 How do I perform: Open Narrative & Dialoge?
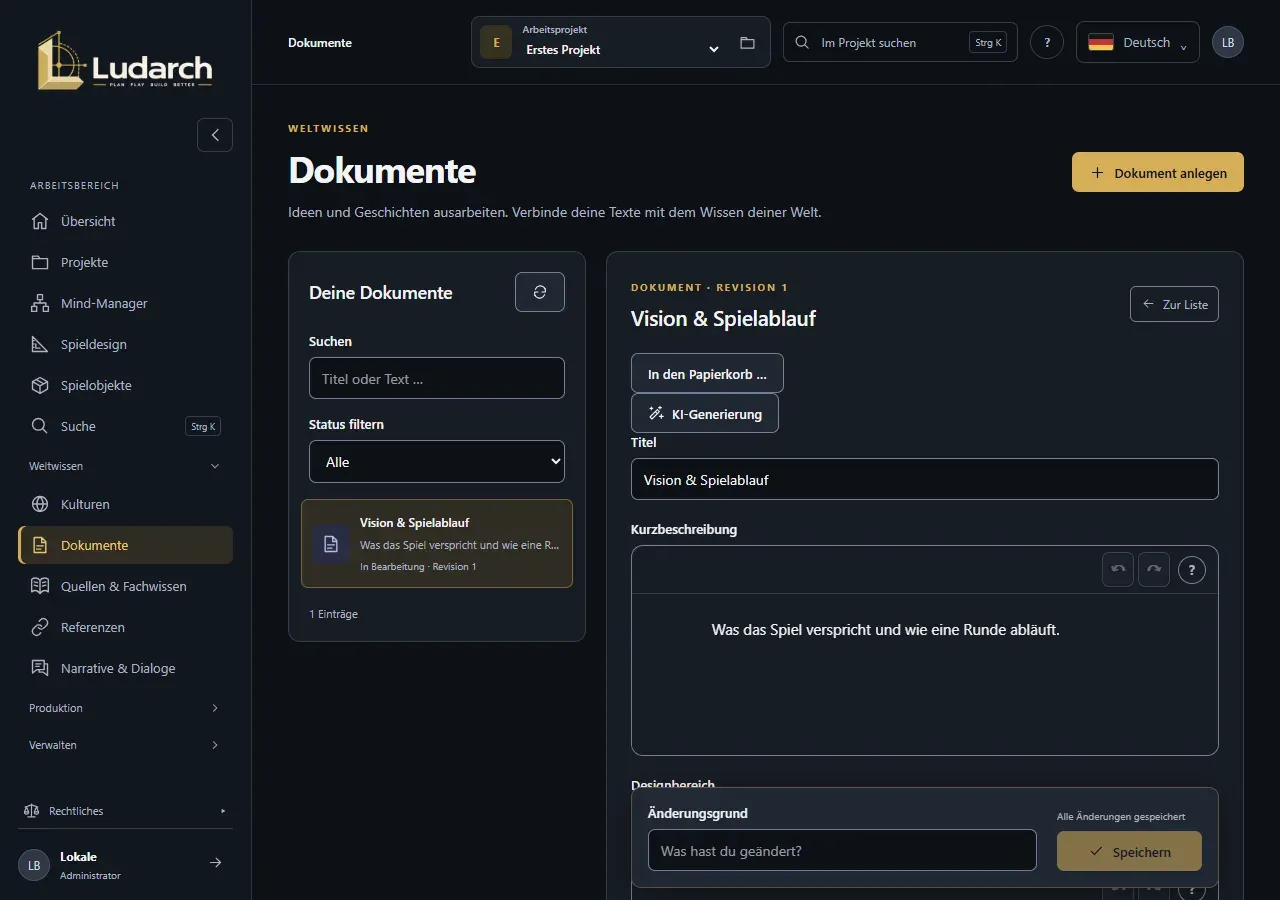pyautogui.click(x=125, y=668)
